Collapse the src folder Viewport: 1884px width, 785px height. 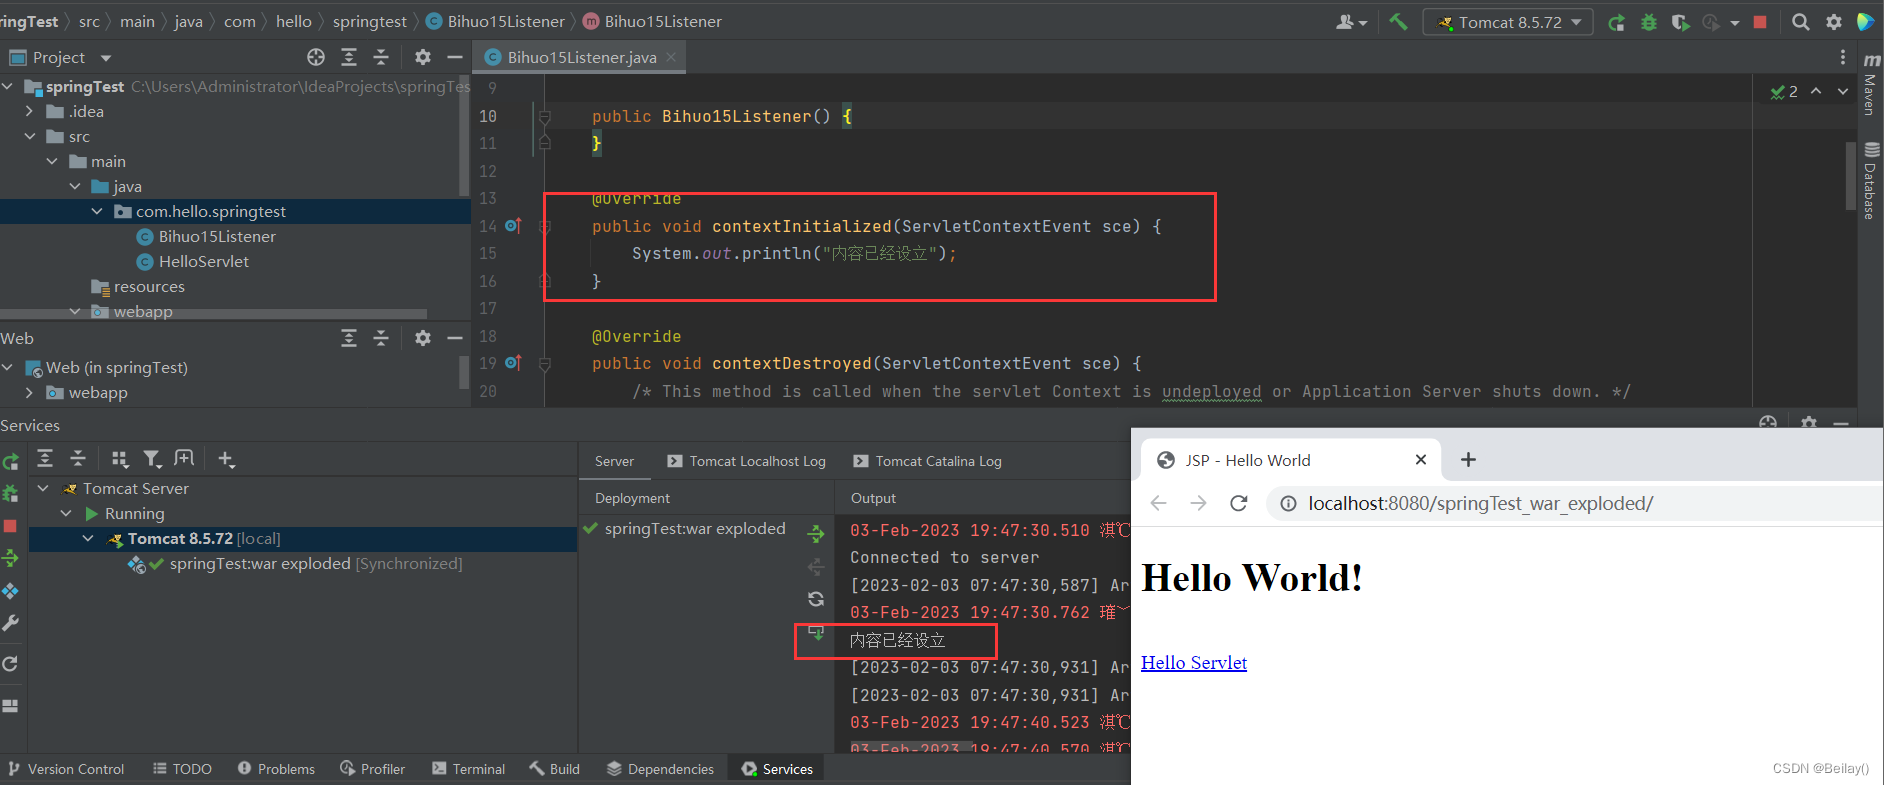click(x=29, y=136)
